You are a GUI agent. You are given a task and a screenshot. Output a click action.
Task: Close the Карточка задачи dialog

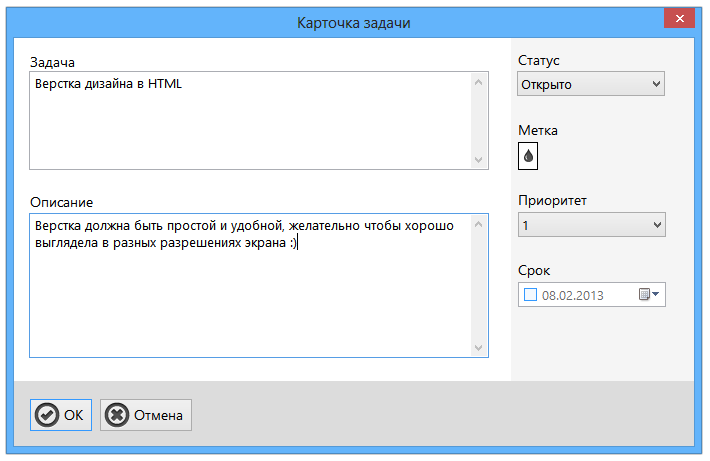point(679,19)
